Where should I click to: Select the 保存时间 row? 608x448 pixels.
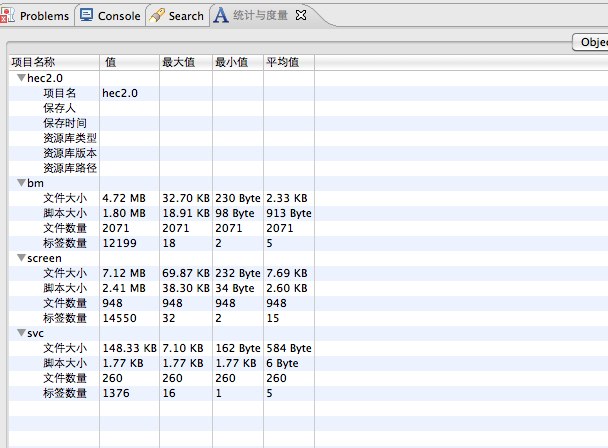(x=64, y=122)
